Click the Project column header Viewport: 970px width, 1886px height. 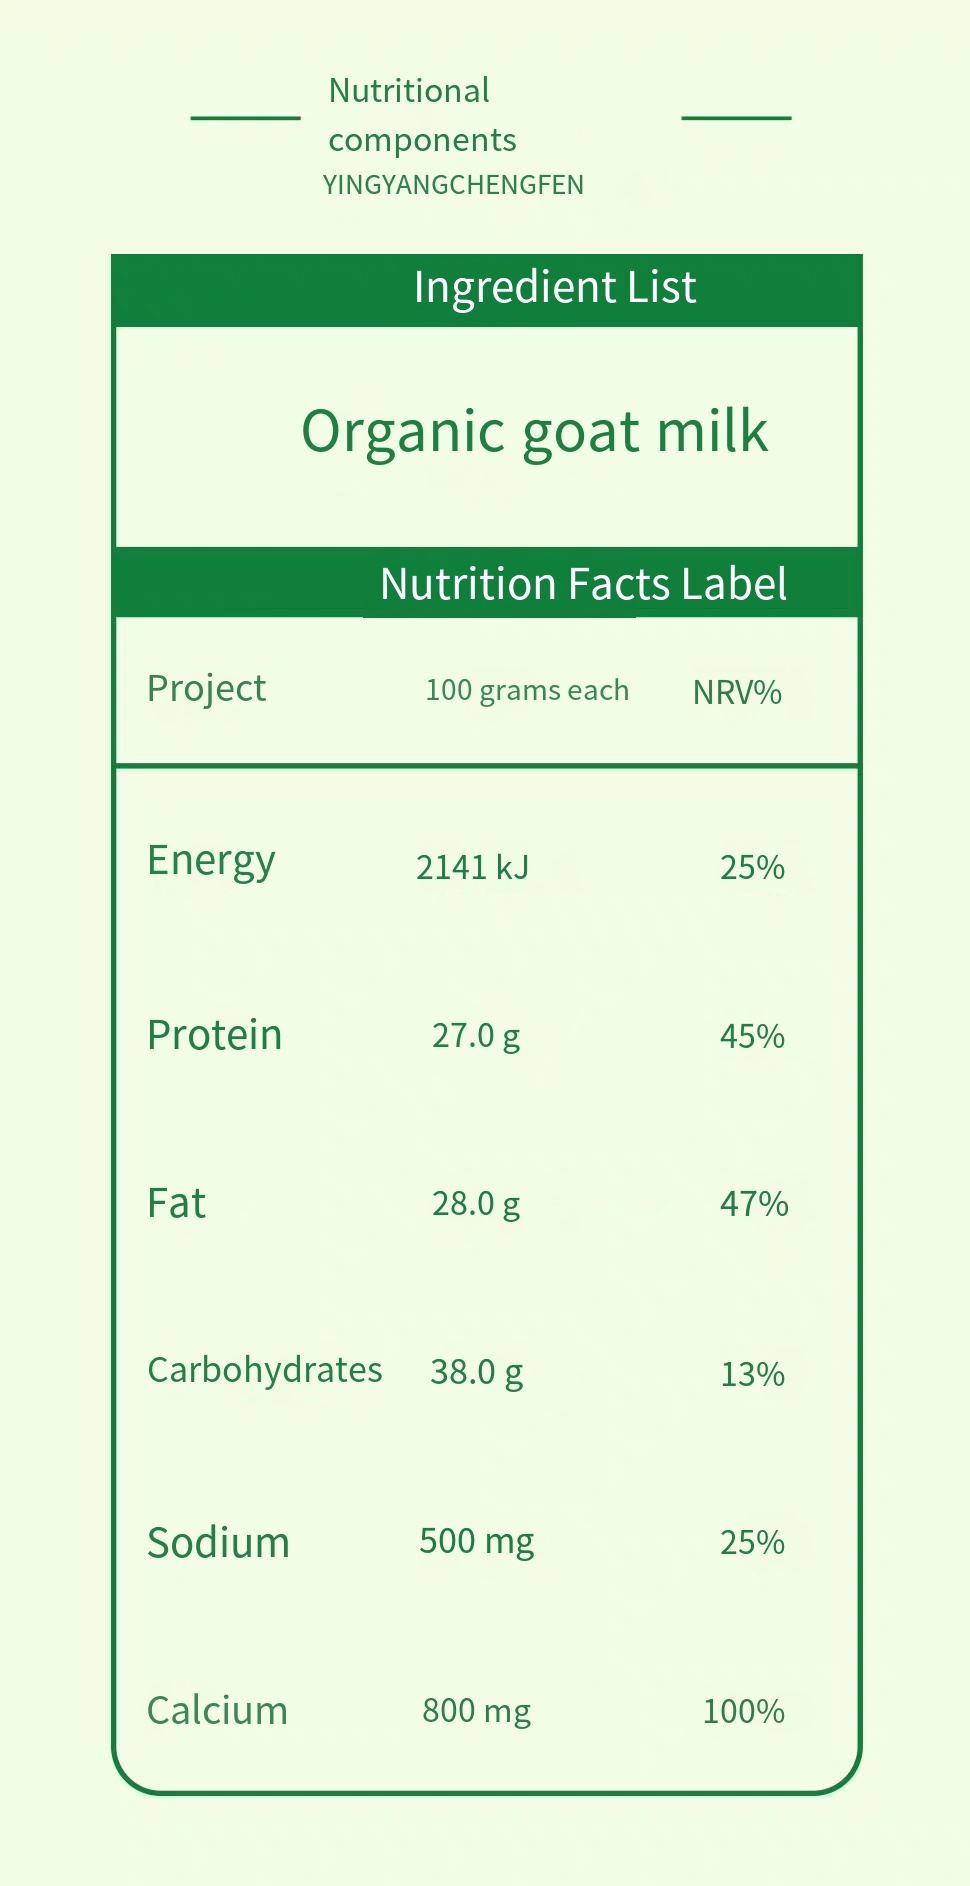tap(206, 689)
